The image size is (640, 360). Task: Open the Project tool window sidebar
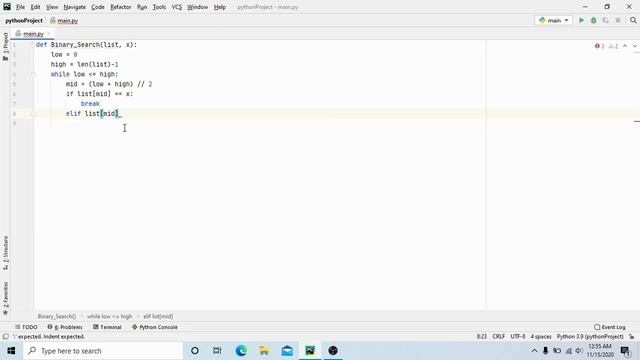coord(5,47)
